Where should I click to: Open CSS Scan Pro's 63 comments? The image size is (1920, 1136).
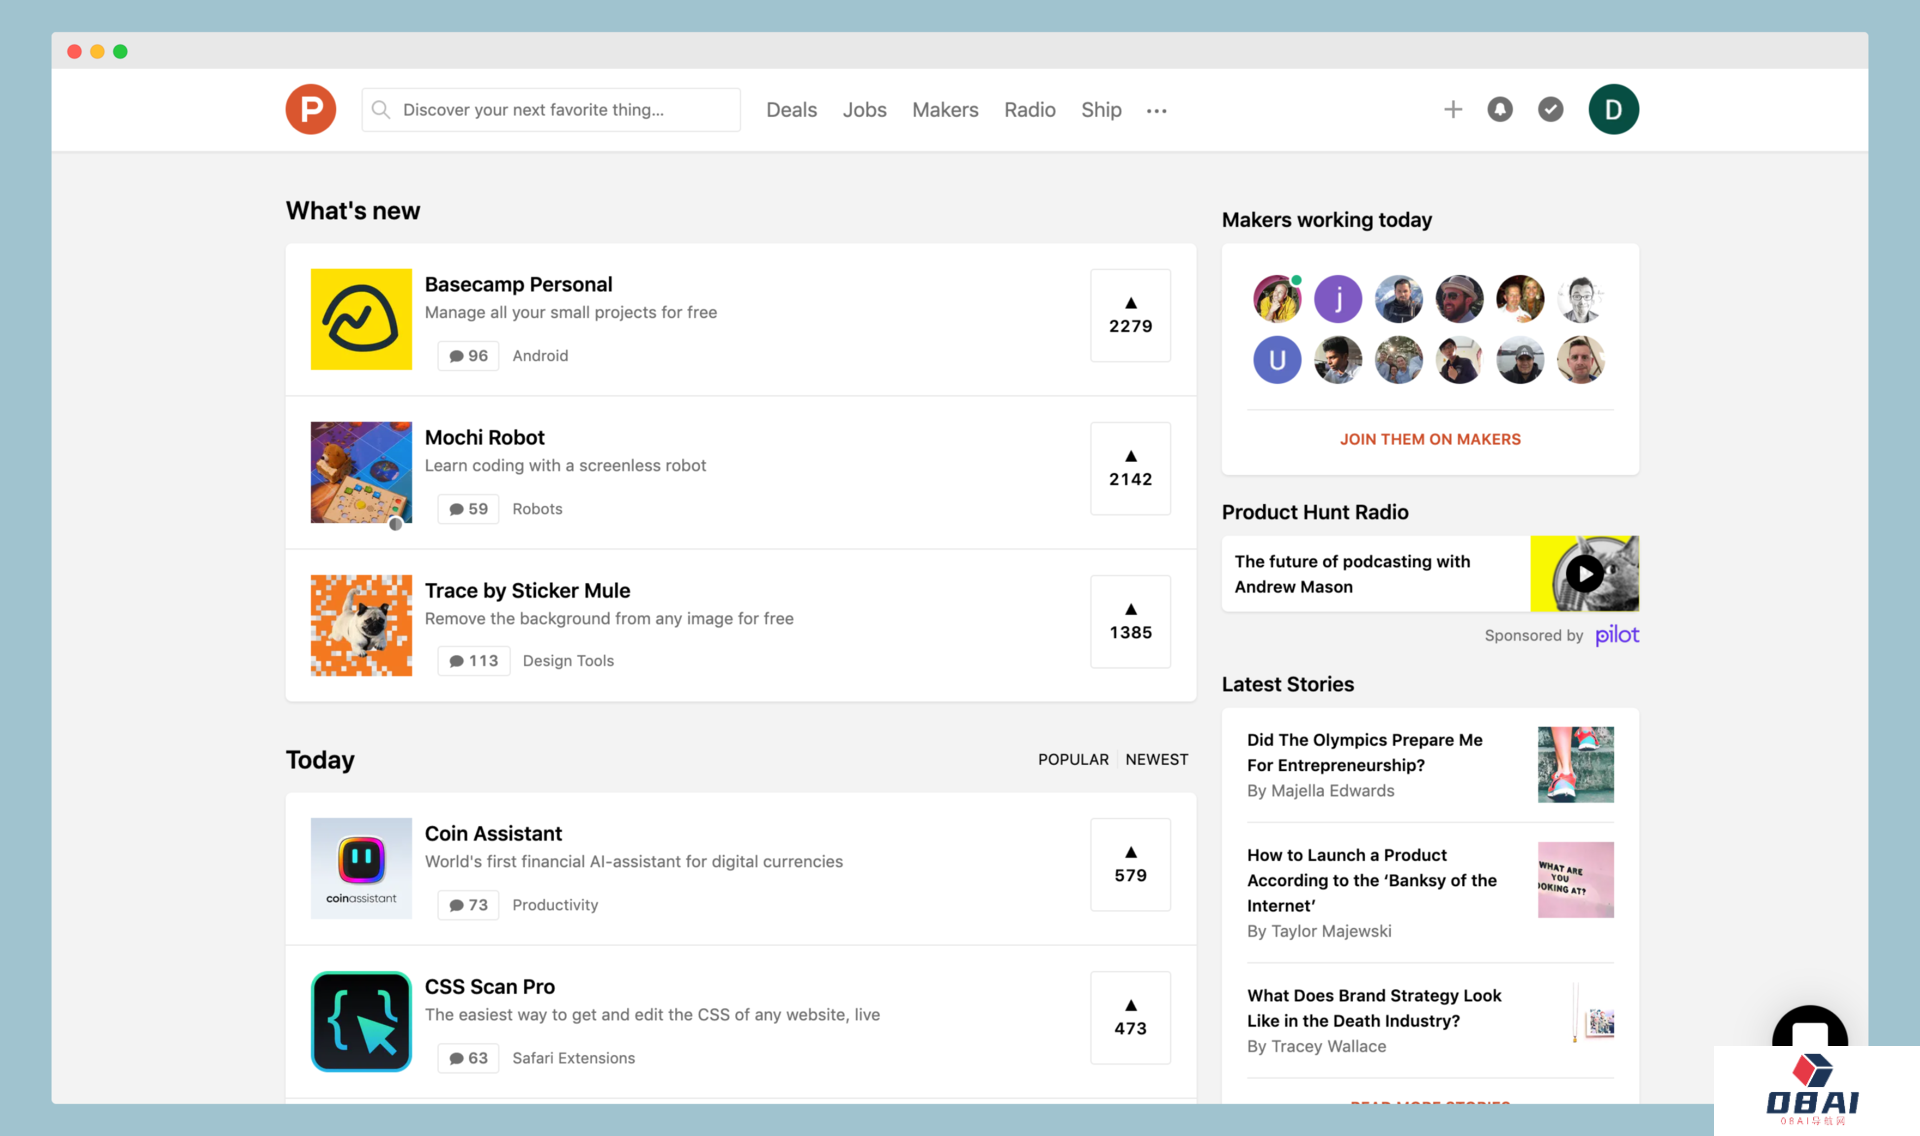(x=468, y=1058)
